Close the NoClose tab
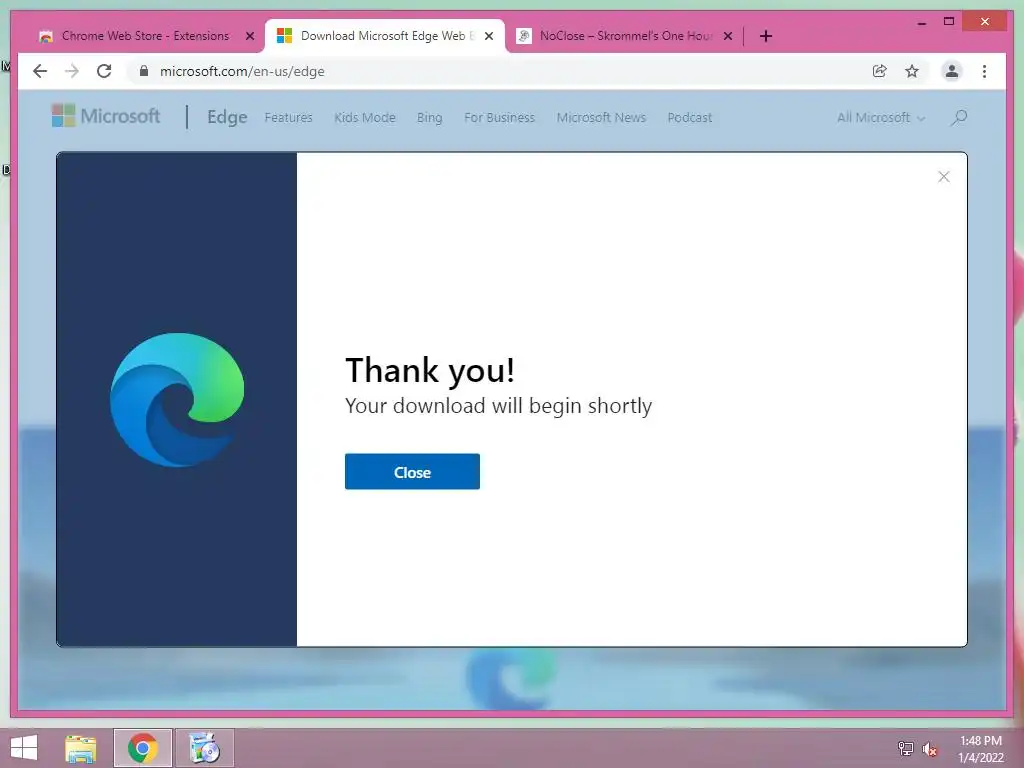 728,36
